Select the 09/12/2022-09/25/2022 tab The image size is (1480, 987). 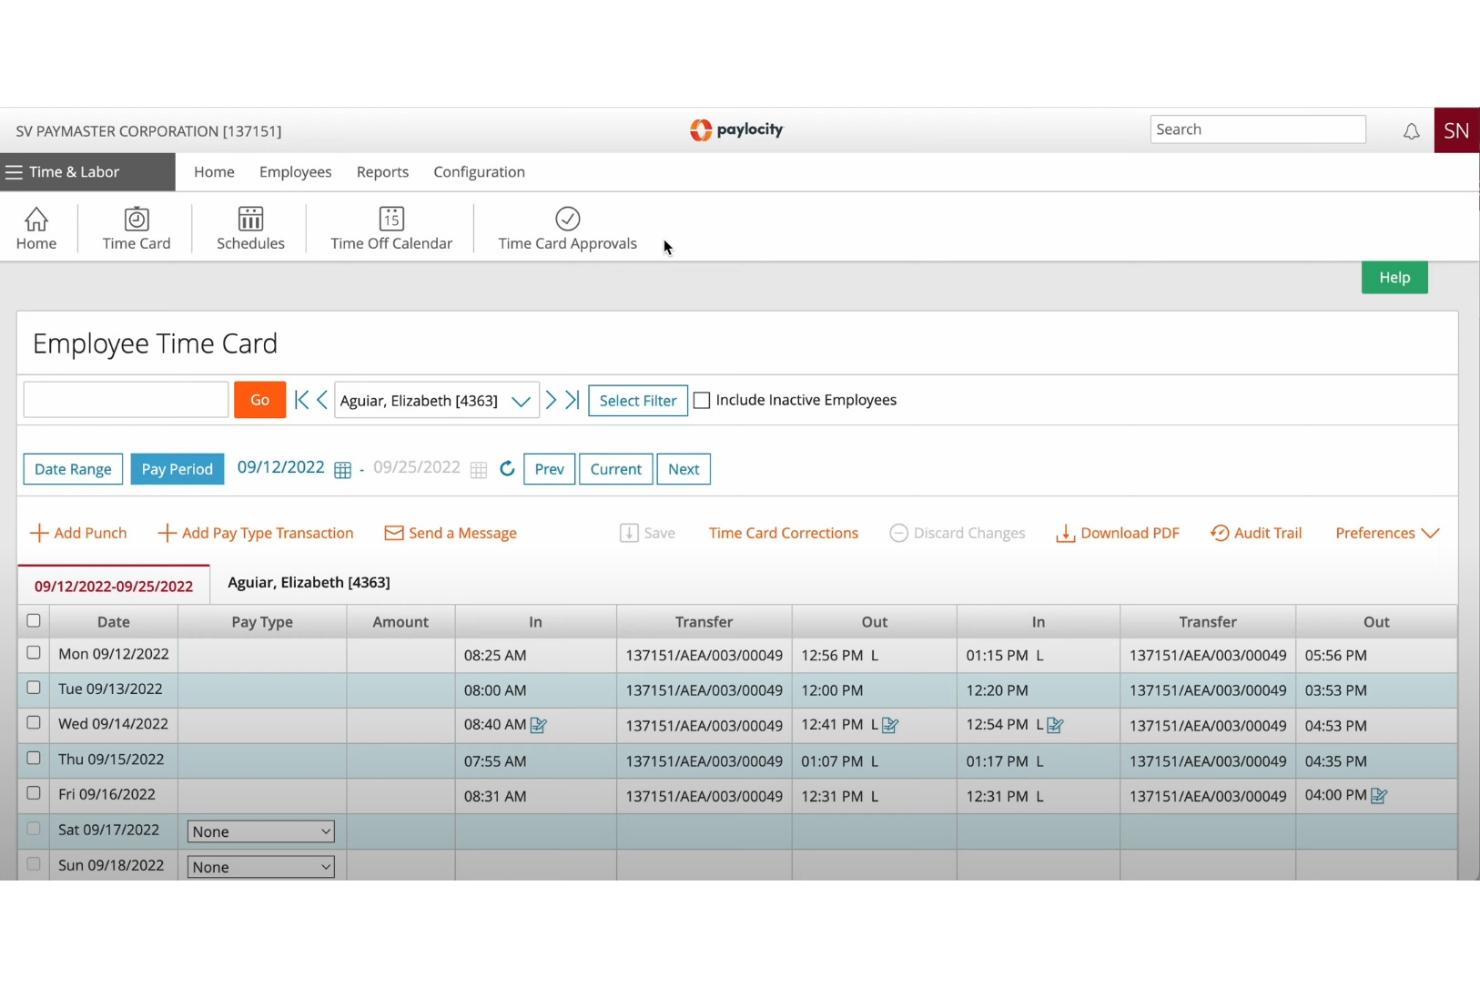[114, 586]
